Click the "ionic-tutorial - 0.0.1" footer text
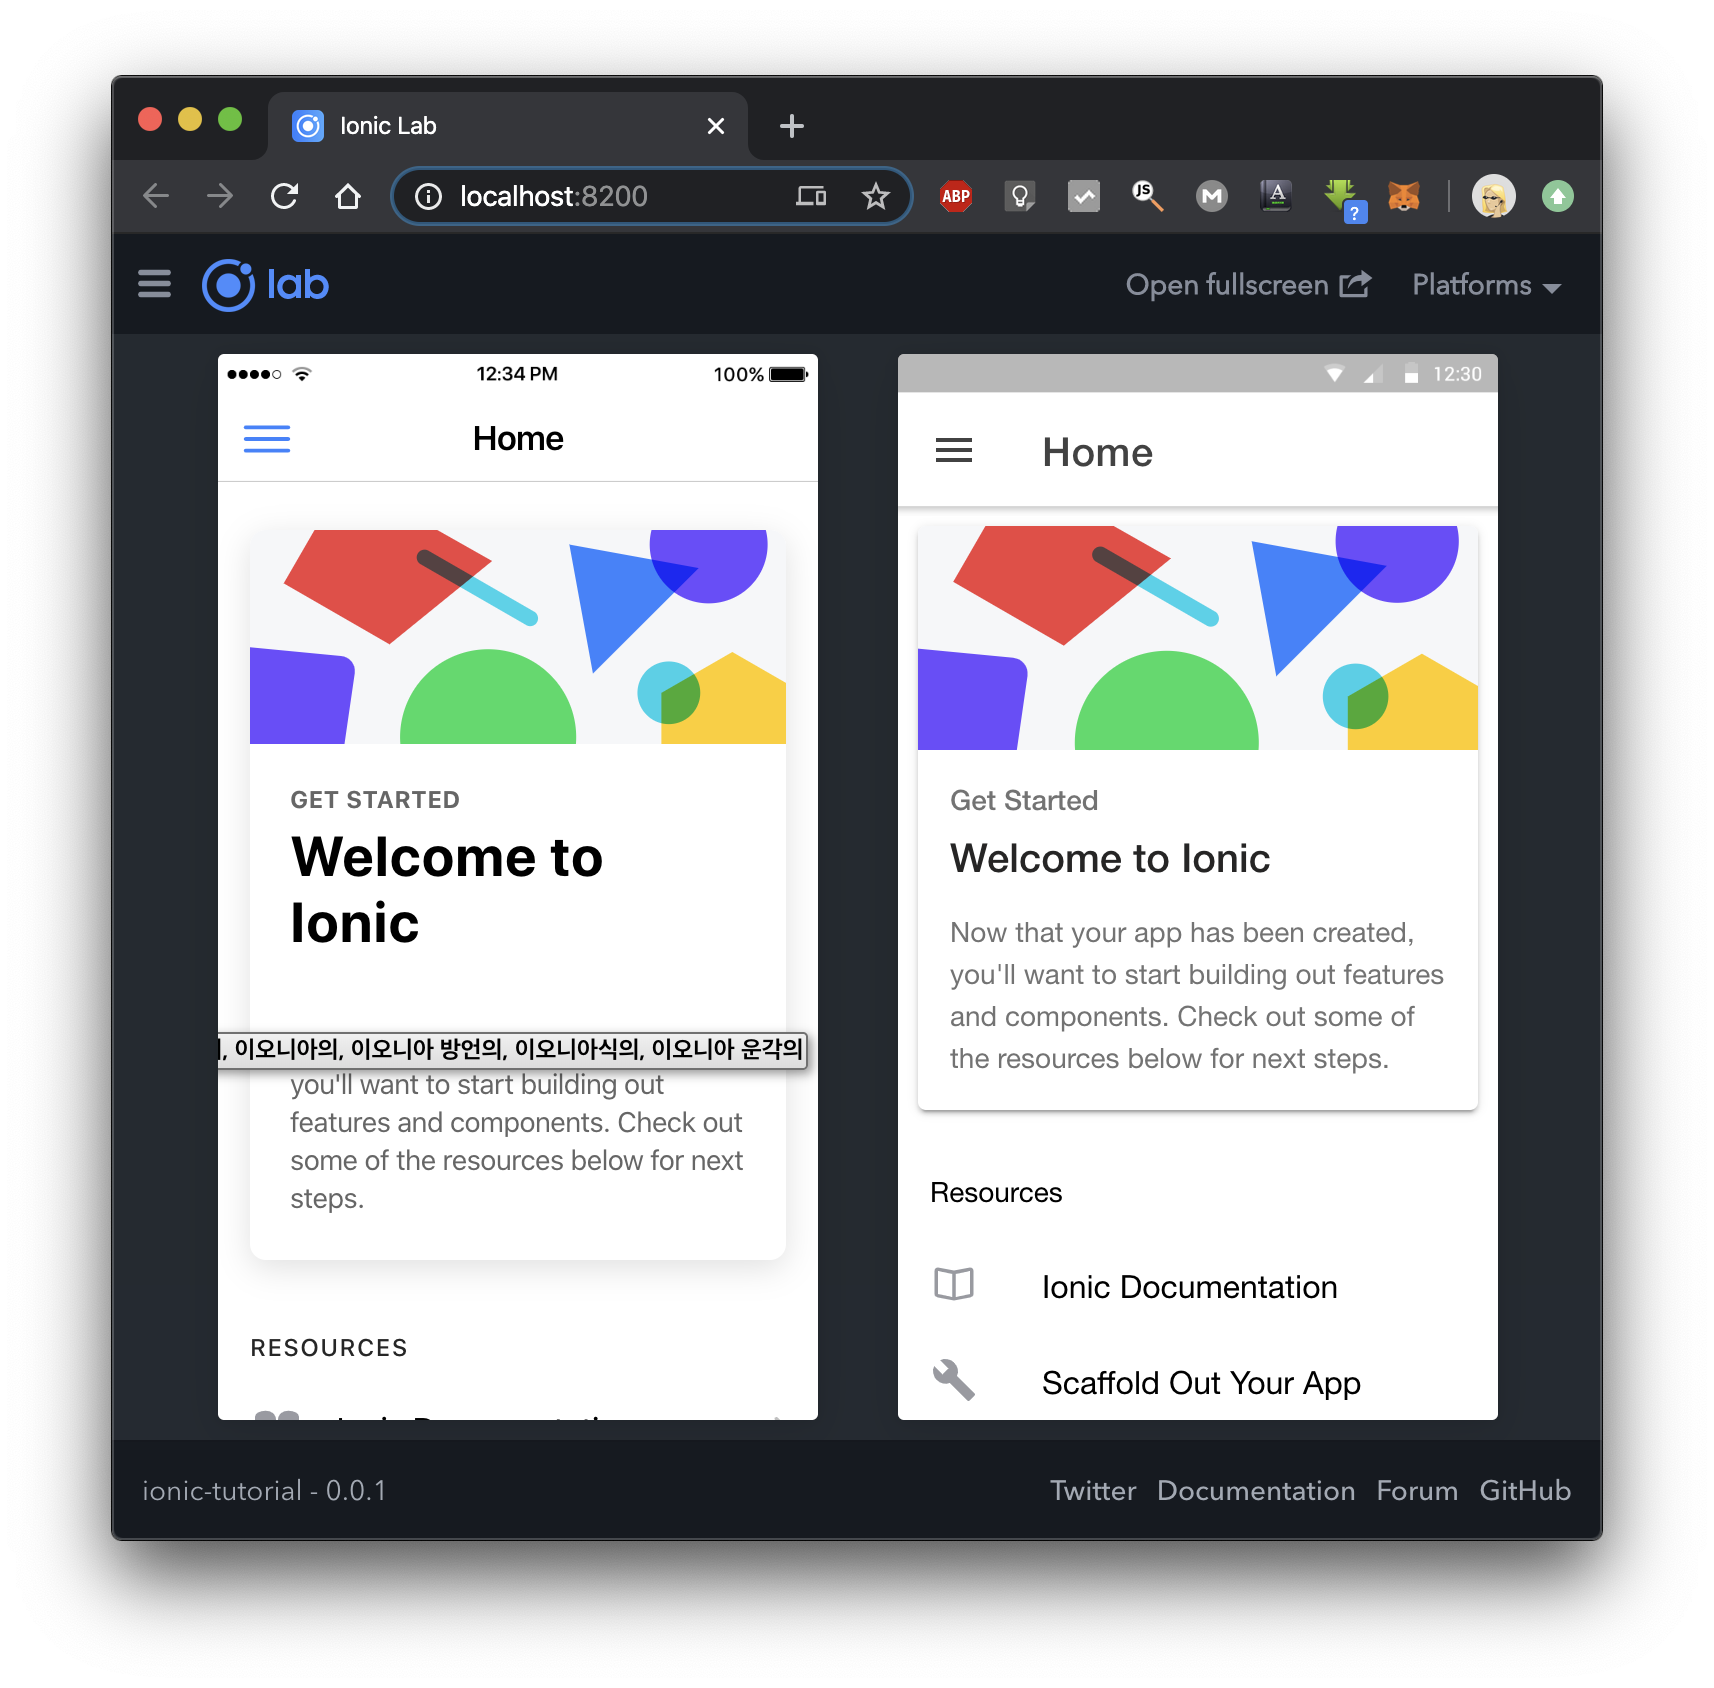The height and width of the screenshot is (1688, 1714). pos(264,1490)
